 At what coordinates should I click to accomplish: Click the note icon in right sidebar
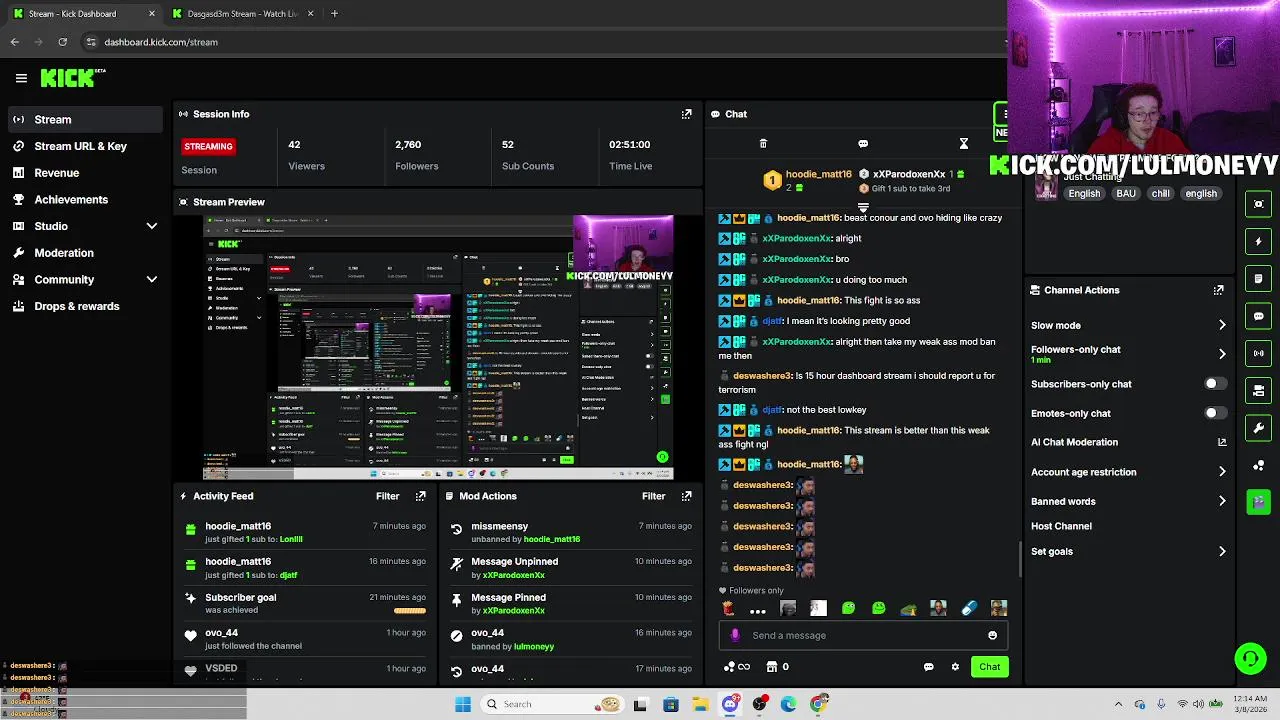point(1258,279)
